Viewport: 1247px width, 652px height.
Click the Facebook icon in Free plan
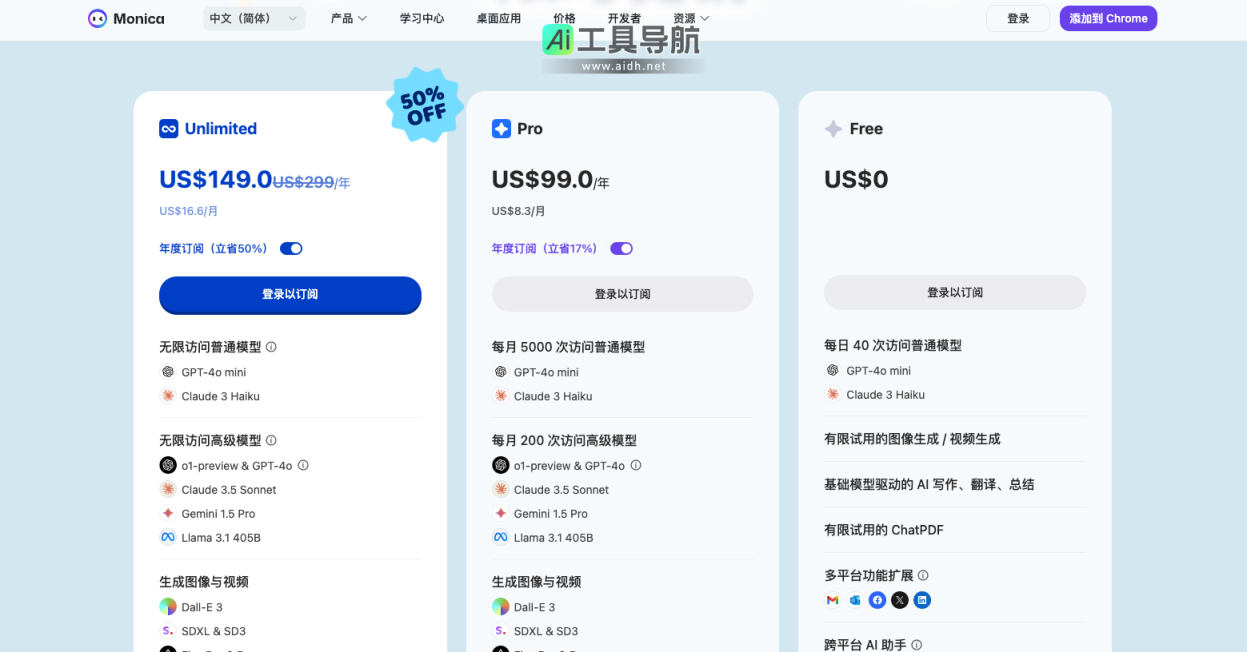click(877, 600)
